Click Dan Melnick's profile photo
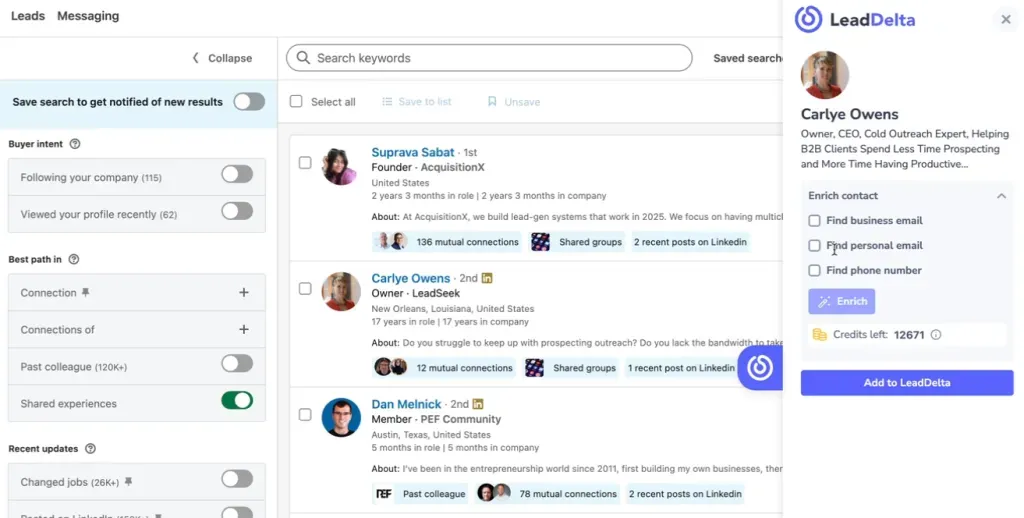Screen dimensions: 1024x518 tap(341, 417)
